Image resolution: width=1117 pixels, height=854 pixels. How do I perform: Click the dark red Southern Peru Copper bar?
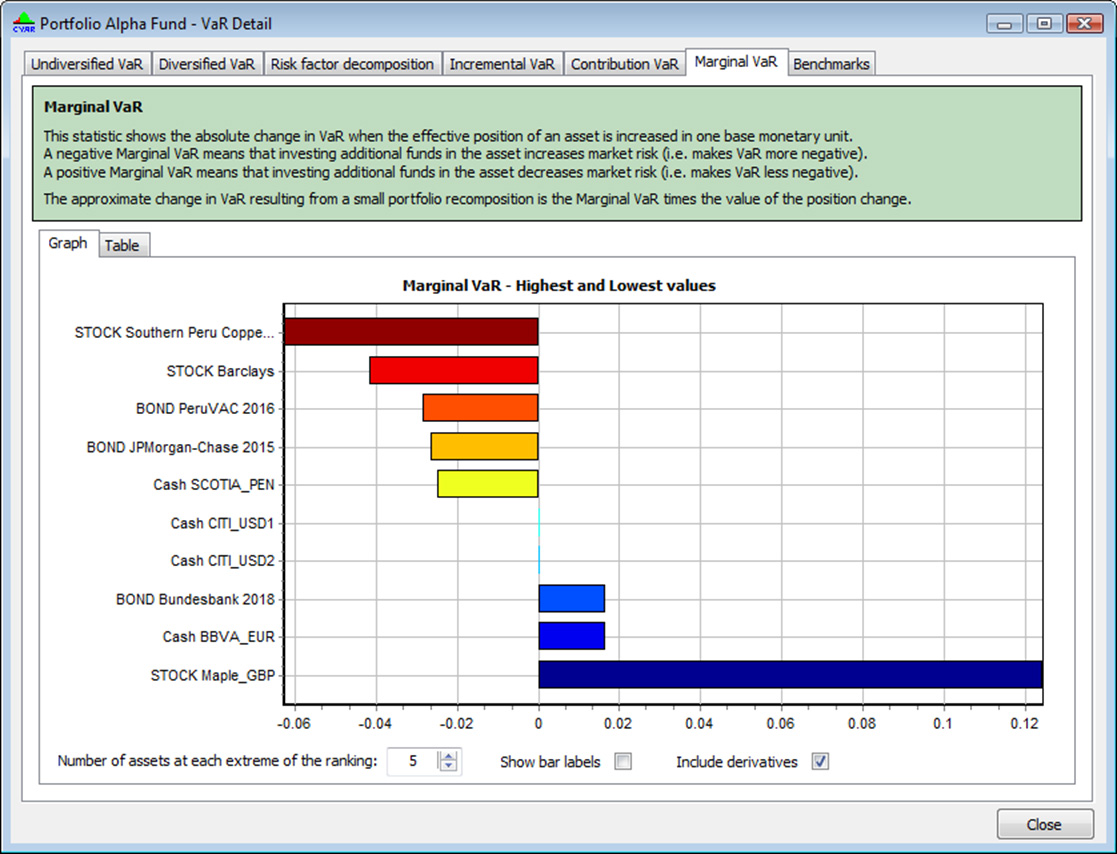click(x=411, y=332)
